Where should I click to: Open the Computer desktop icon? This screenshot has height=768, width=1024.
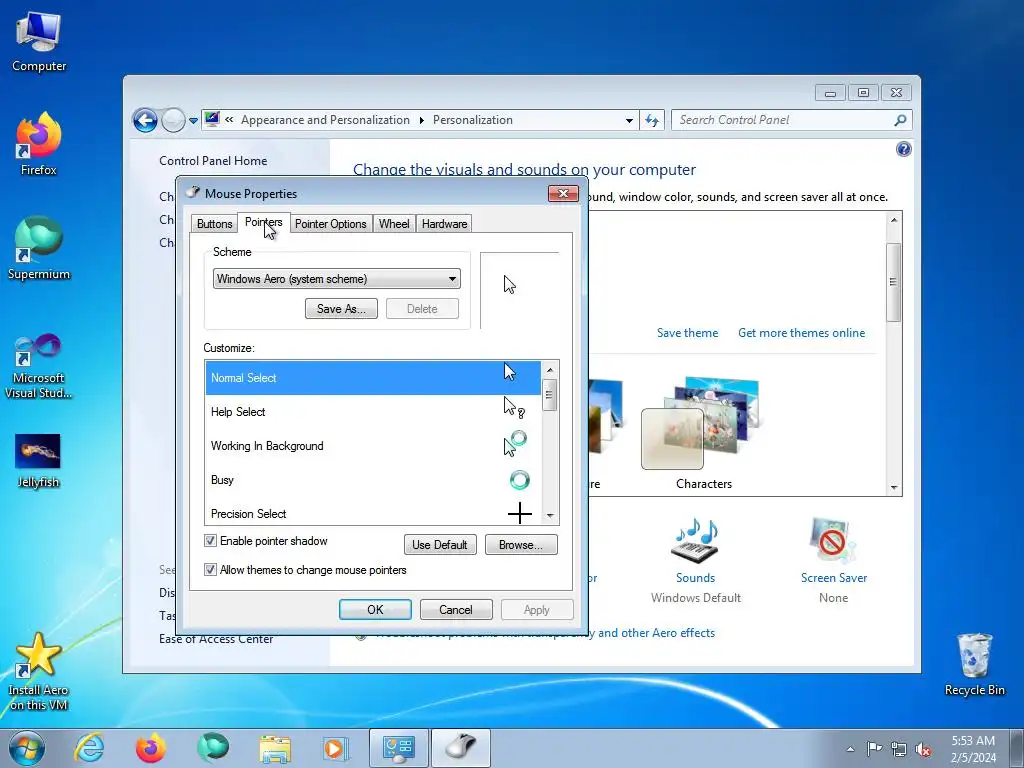pos(39,42)
